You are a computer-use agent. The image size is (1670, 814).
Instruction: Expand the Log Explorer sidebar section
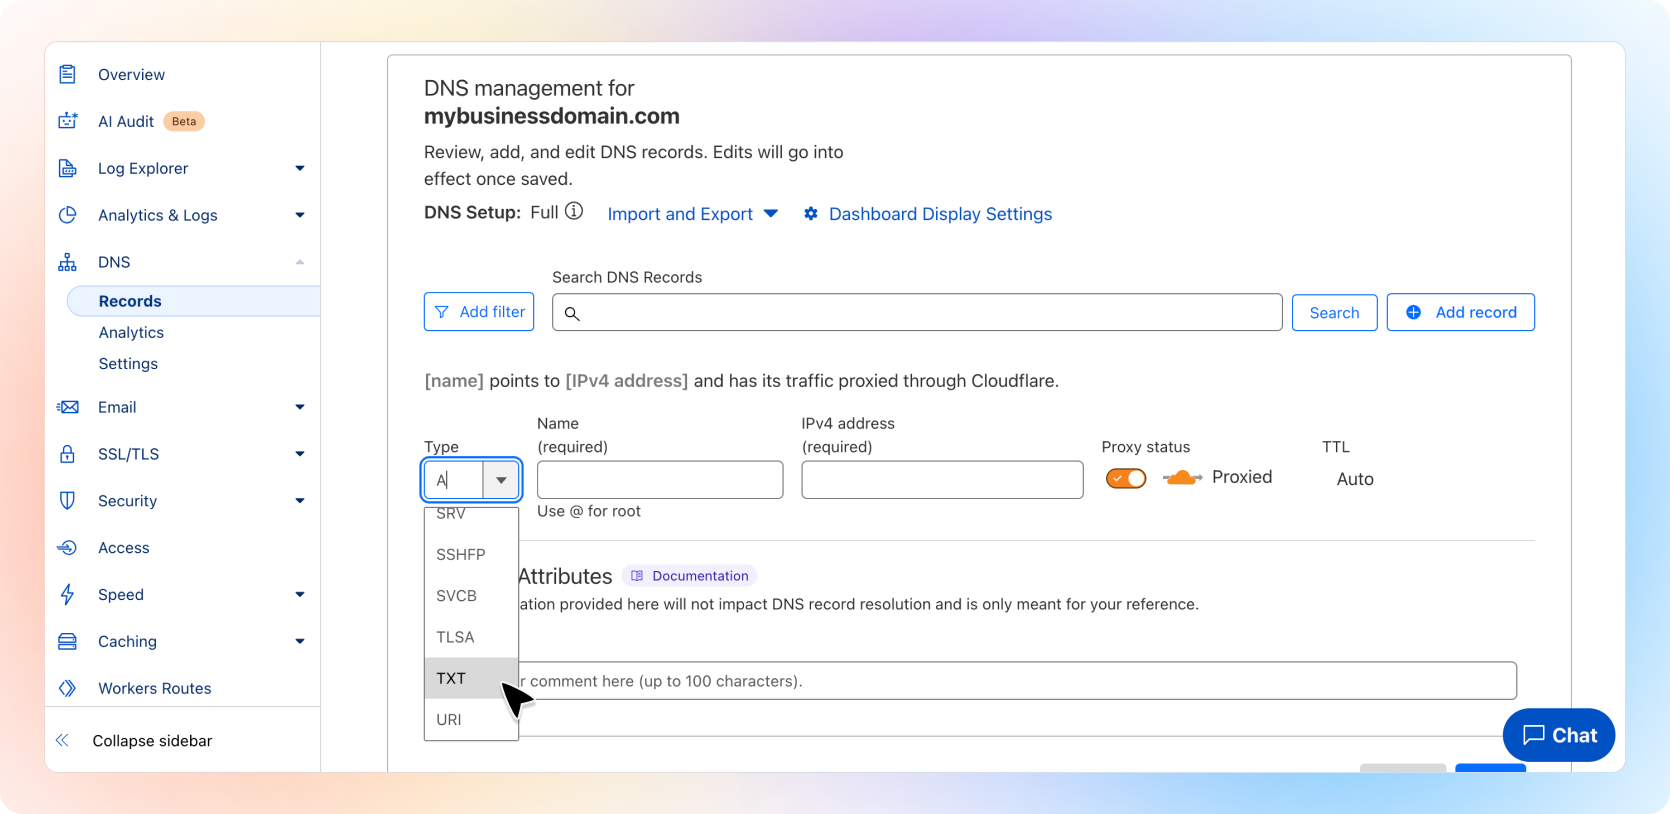[x=300, y=168]
